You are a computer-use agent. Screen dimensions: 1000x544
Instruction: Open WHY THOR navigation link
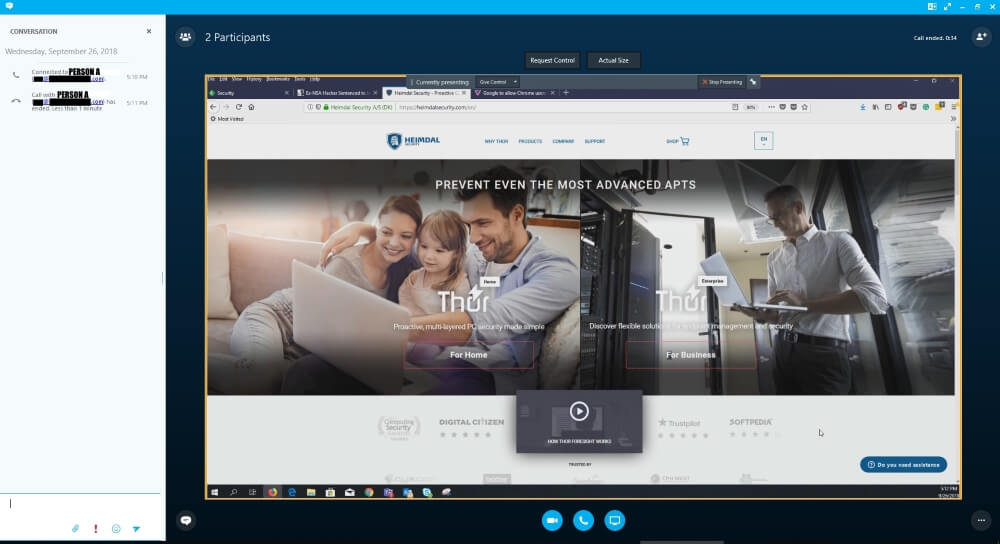pos(496,141)
